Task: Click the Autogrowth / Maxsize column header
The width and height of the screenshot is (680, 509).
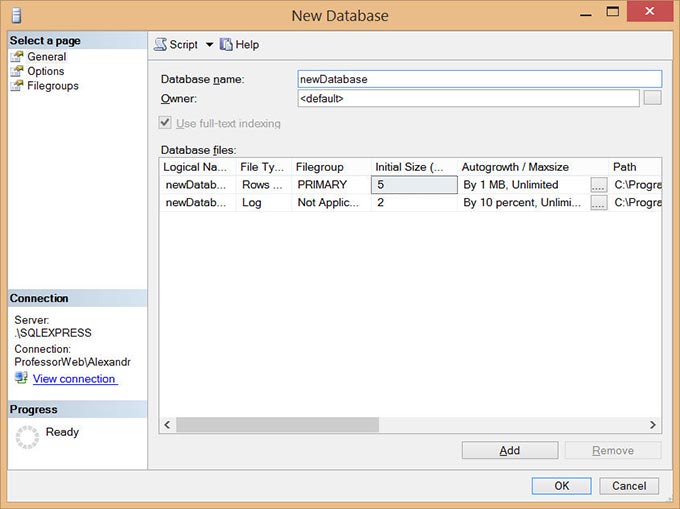Action: (533, 167)
